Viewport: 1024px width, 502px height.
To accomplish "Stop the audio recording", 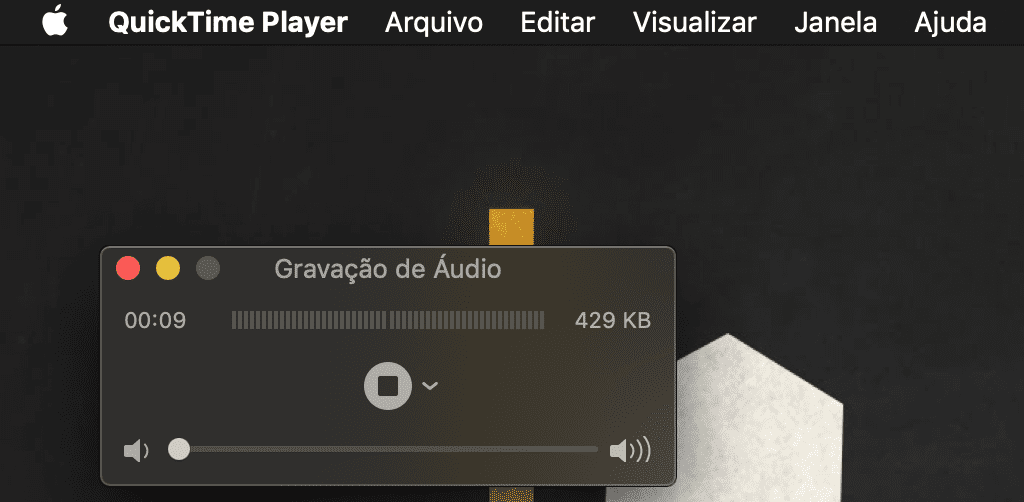I will (388, 386).
